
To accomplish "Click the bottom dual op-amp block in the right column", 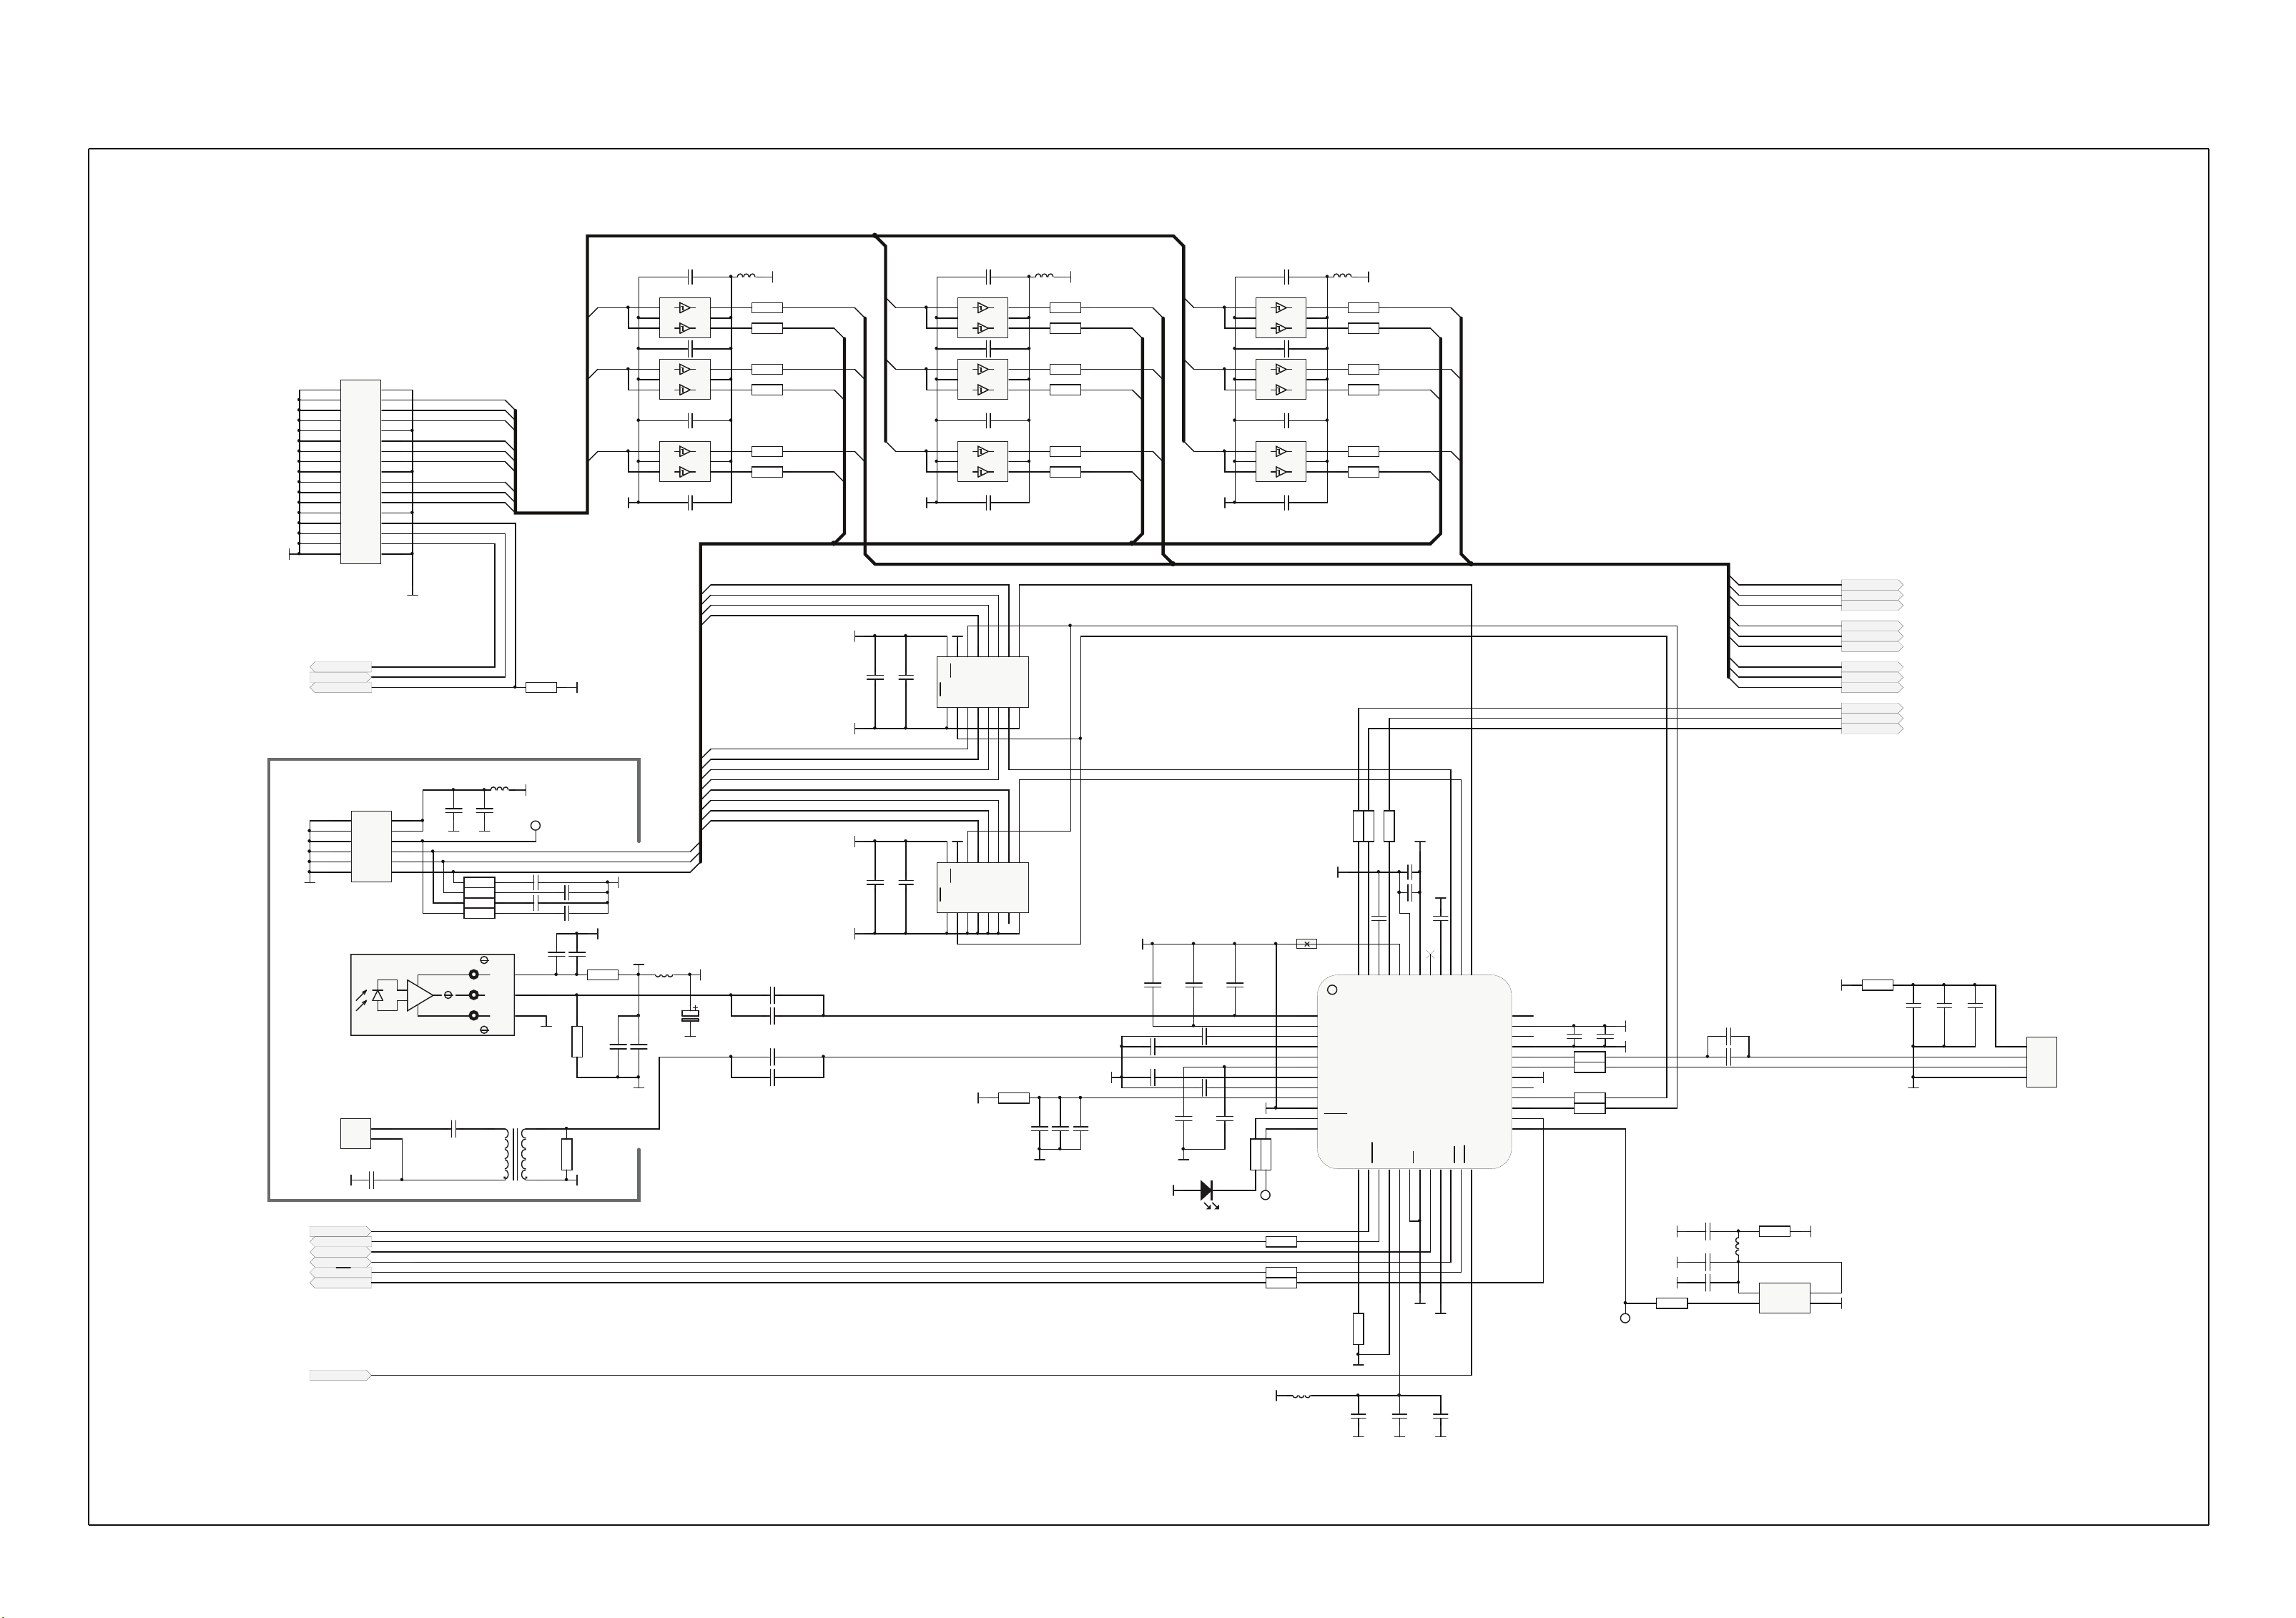I will click(1281, 461).
